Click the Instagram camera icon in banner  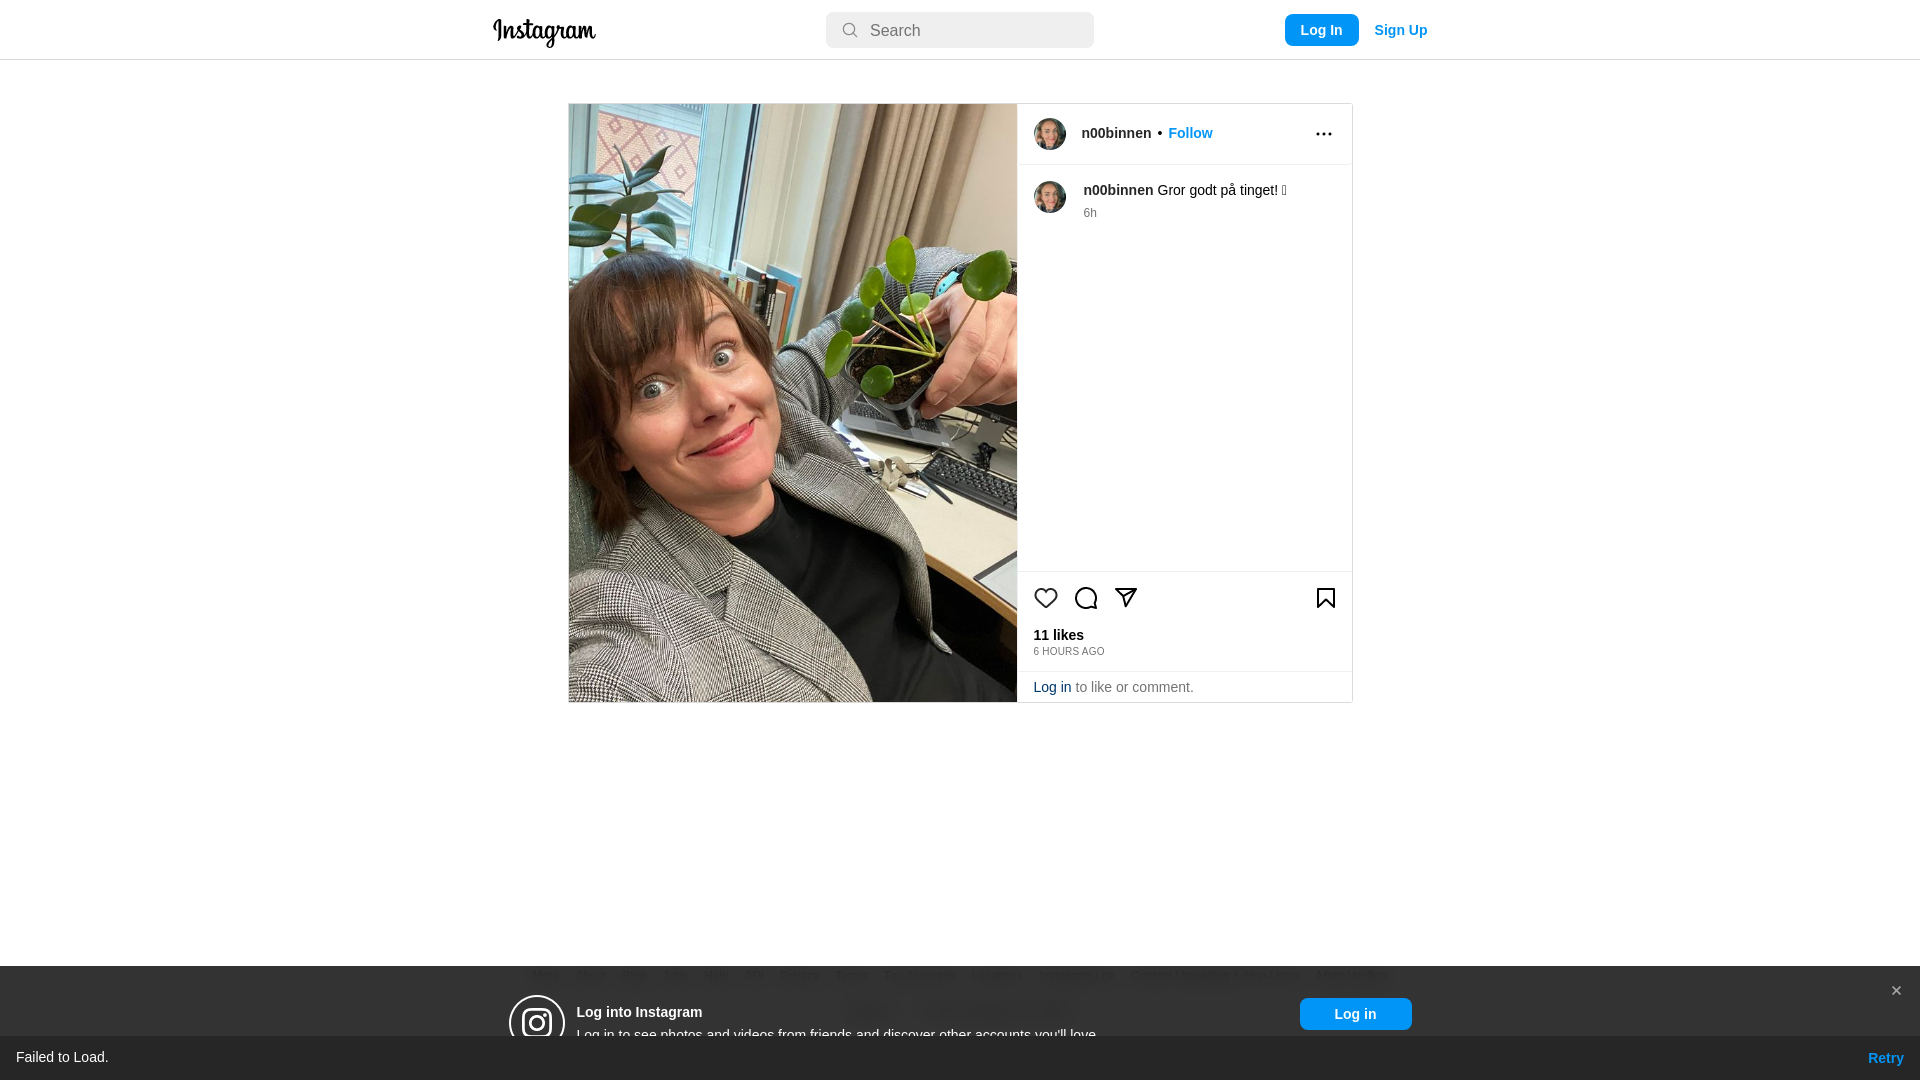click(x=537, y=1022)
